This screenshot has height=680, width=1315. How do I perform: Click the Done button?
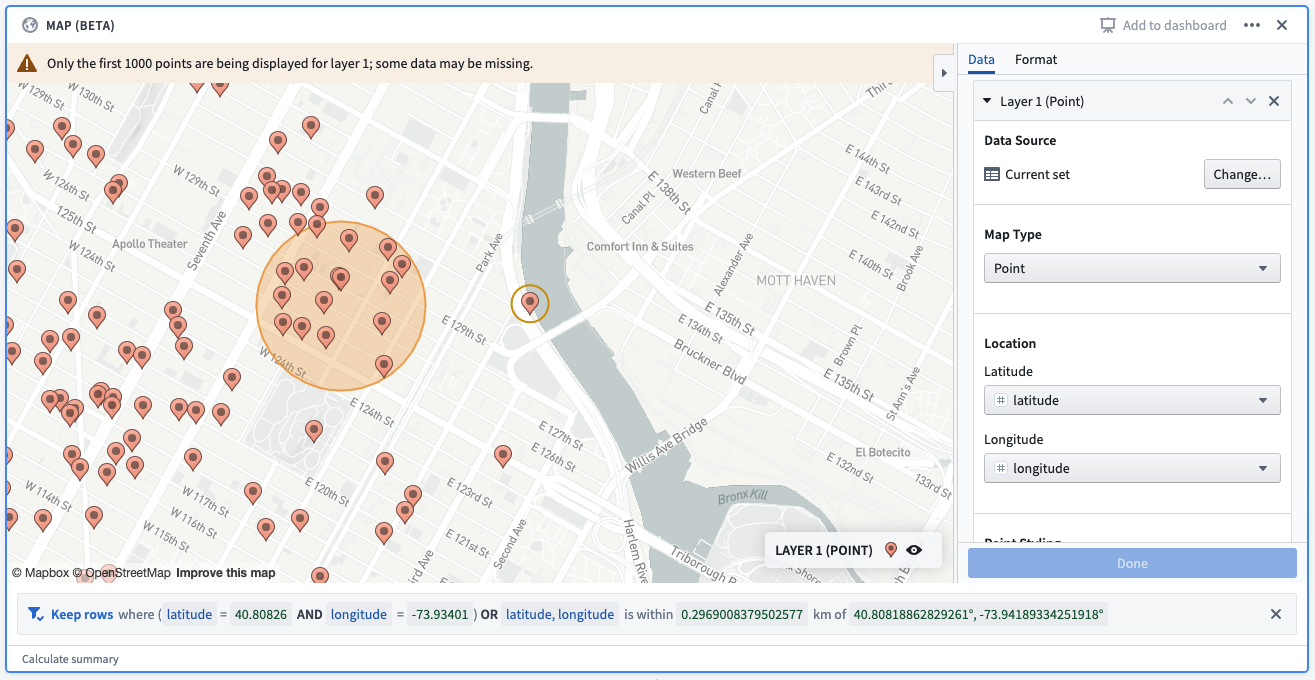pyautogui.click(x=1132, y=563)
